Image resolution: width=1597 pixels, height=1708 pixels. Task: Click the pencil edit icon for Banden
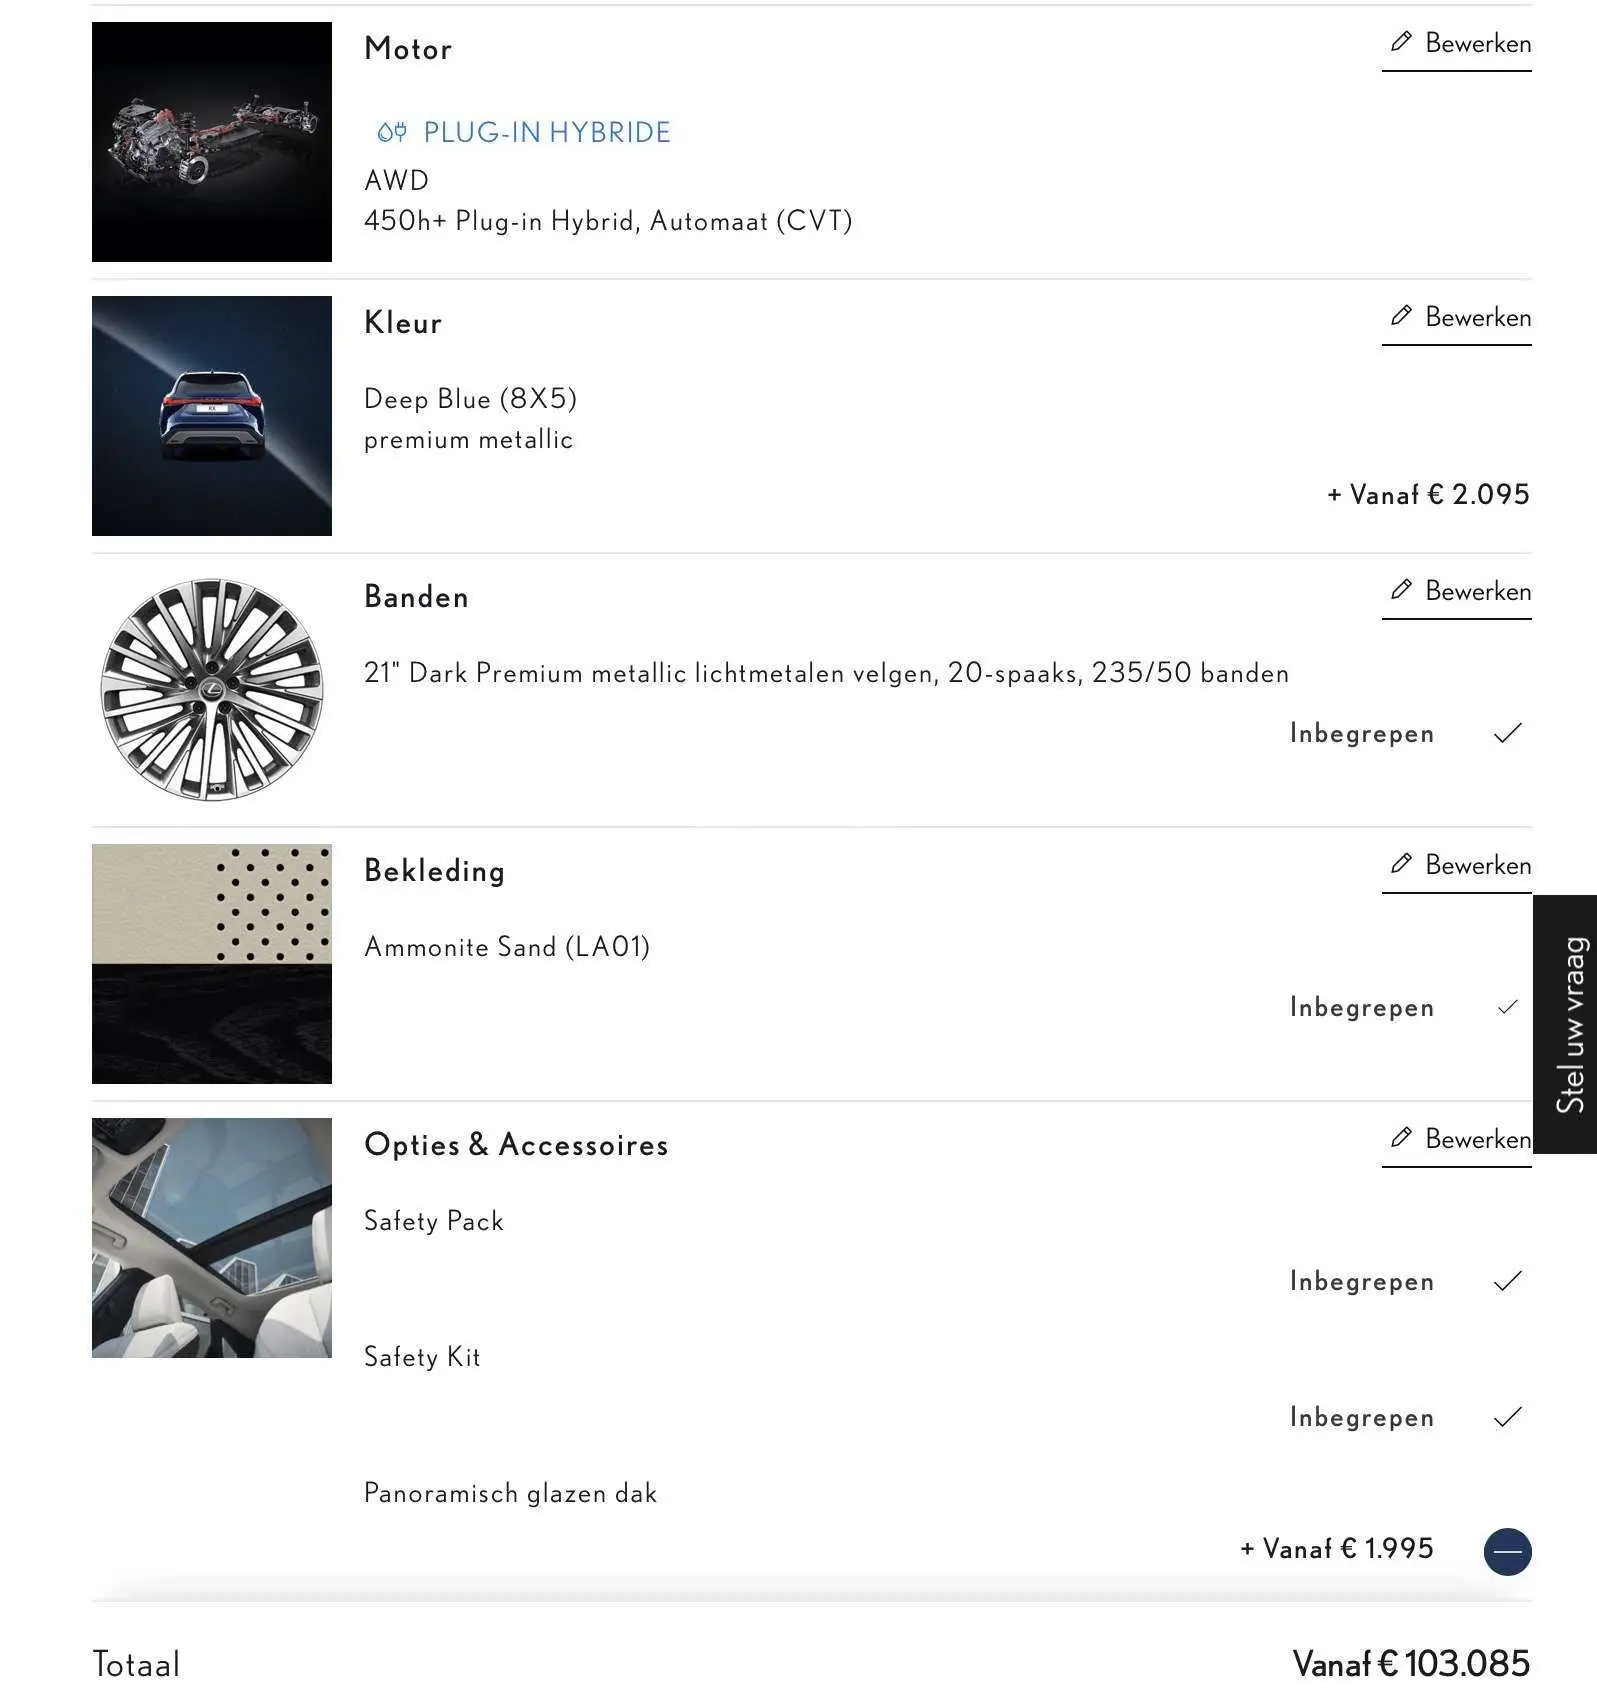(x=1401, y=590)
